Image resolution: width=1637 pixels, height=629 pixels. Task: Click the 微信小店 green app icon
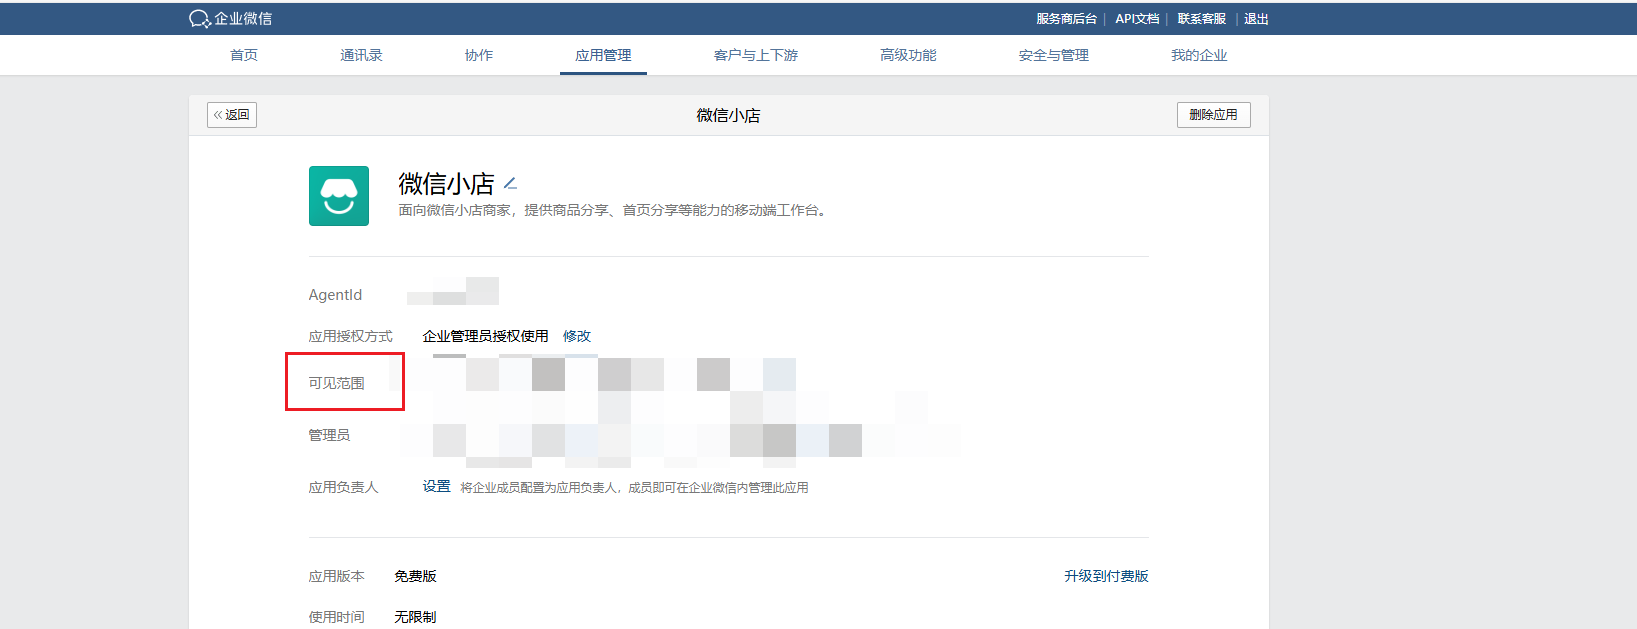coord(339,196)
